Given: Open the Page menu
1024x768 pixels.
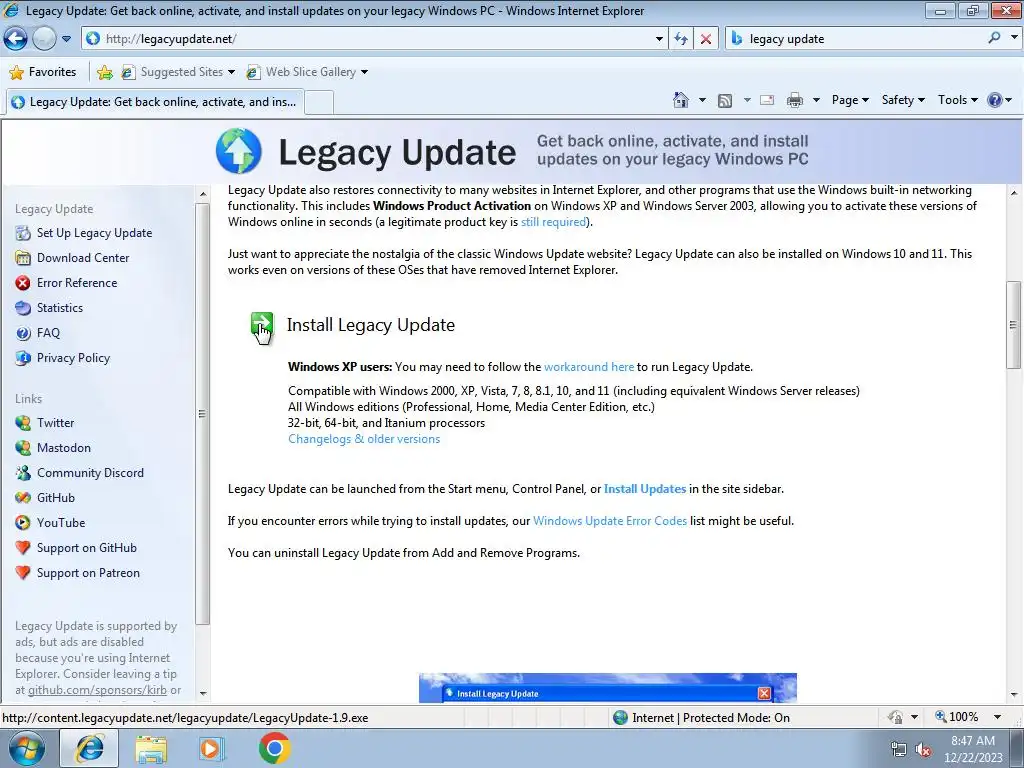Looking at the screenshot, I should coord(850,100).
